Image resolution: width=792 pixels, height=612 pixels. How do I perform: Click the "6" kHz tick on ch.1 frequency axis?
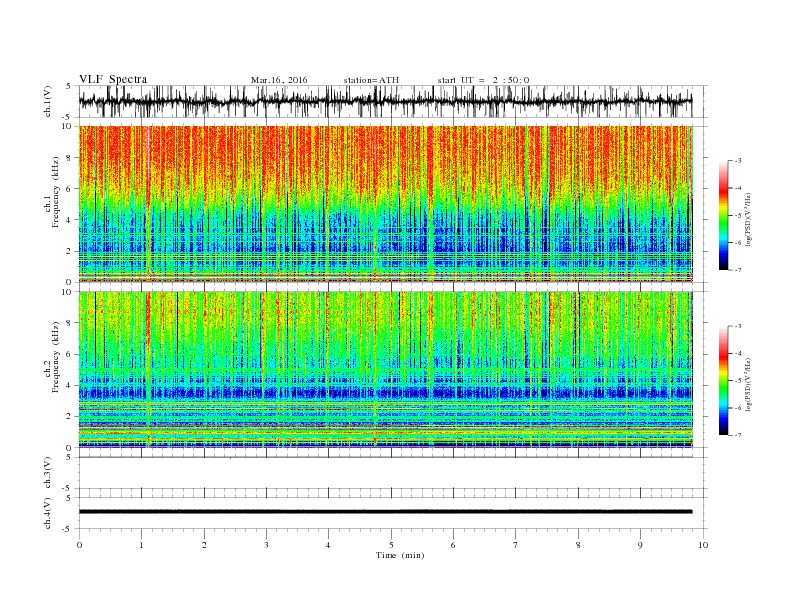(69, 189)
